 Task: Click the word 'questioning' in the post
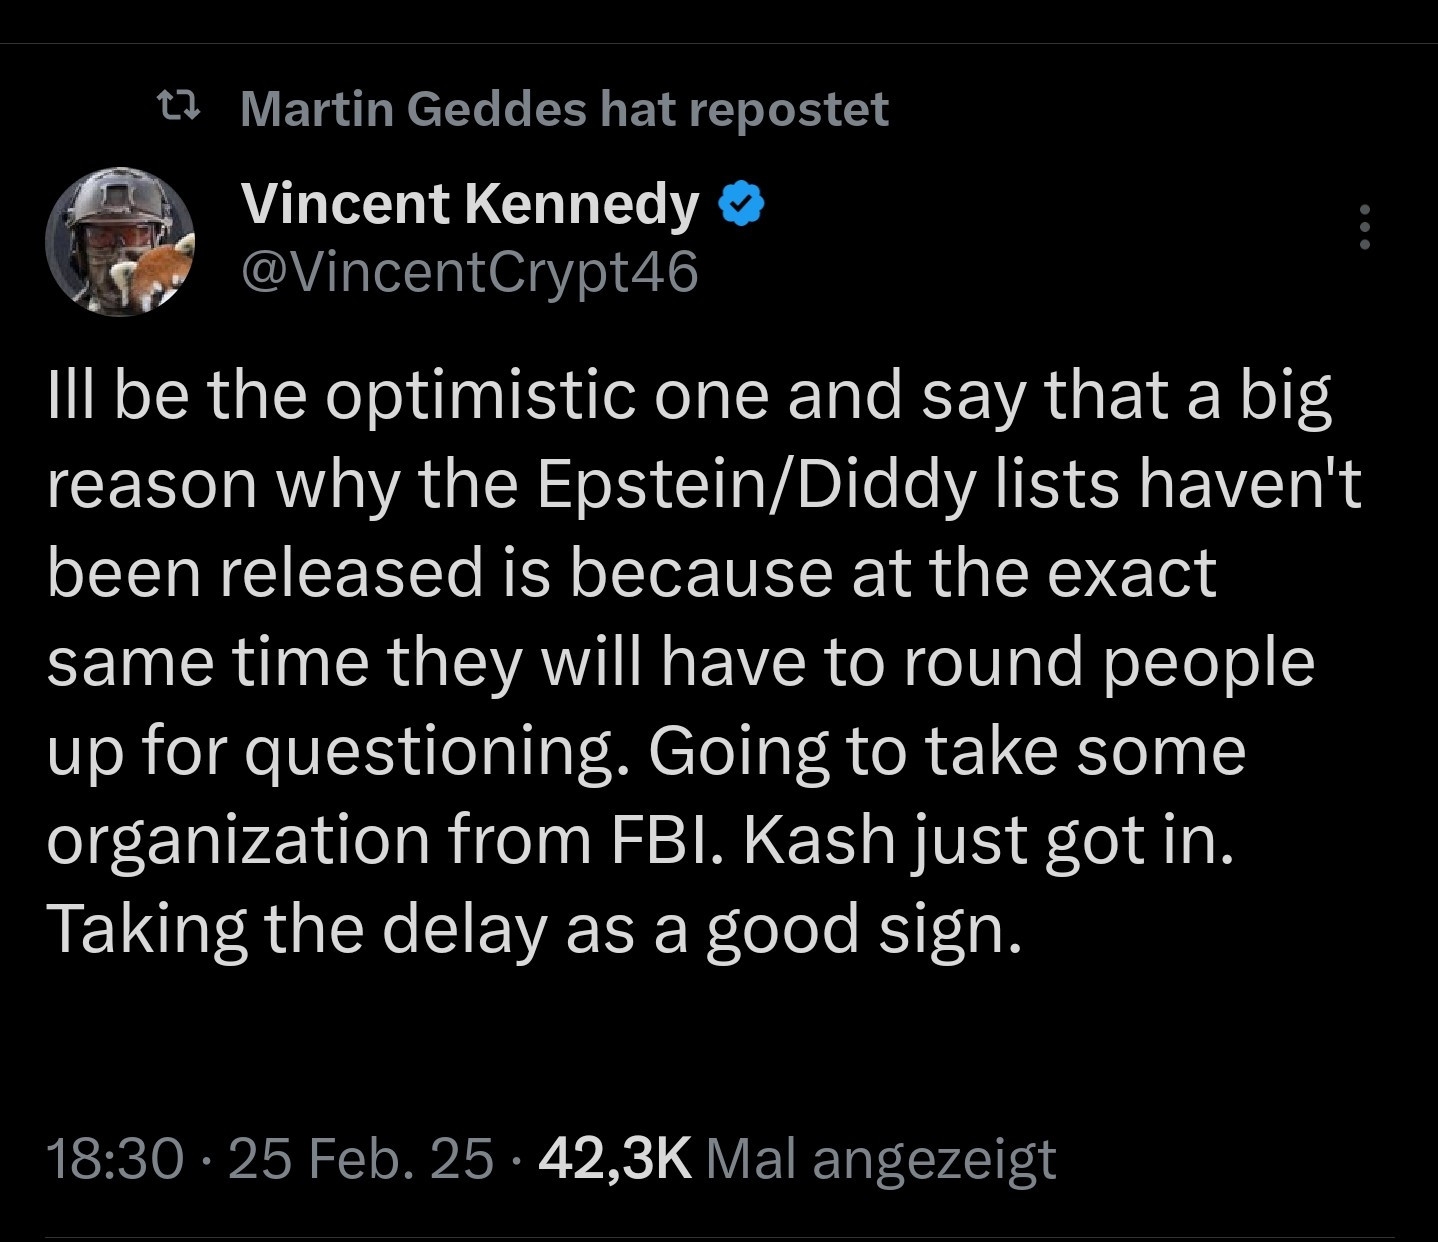(438, 752)
